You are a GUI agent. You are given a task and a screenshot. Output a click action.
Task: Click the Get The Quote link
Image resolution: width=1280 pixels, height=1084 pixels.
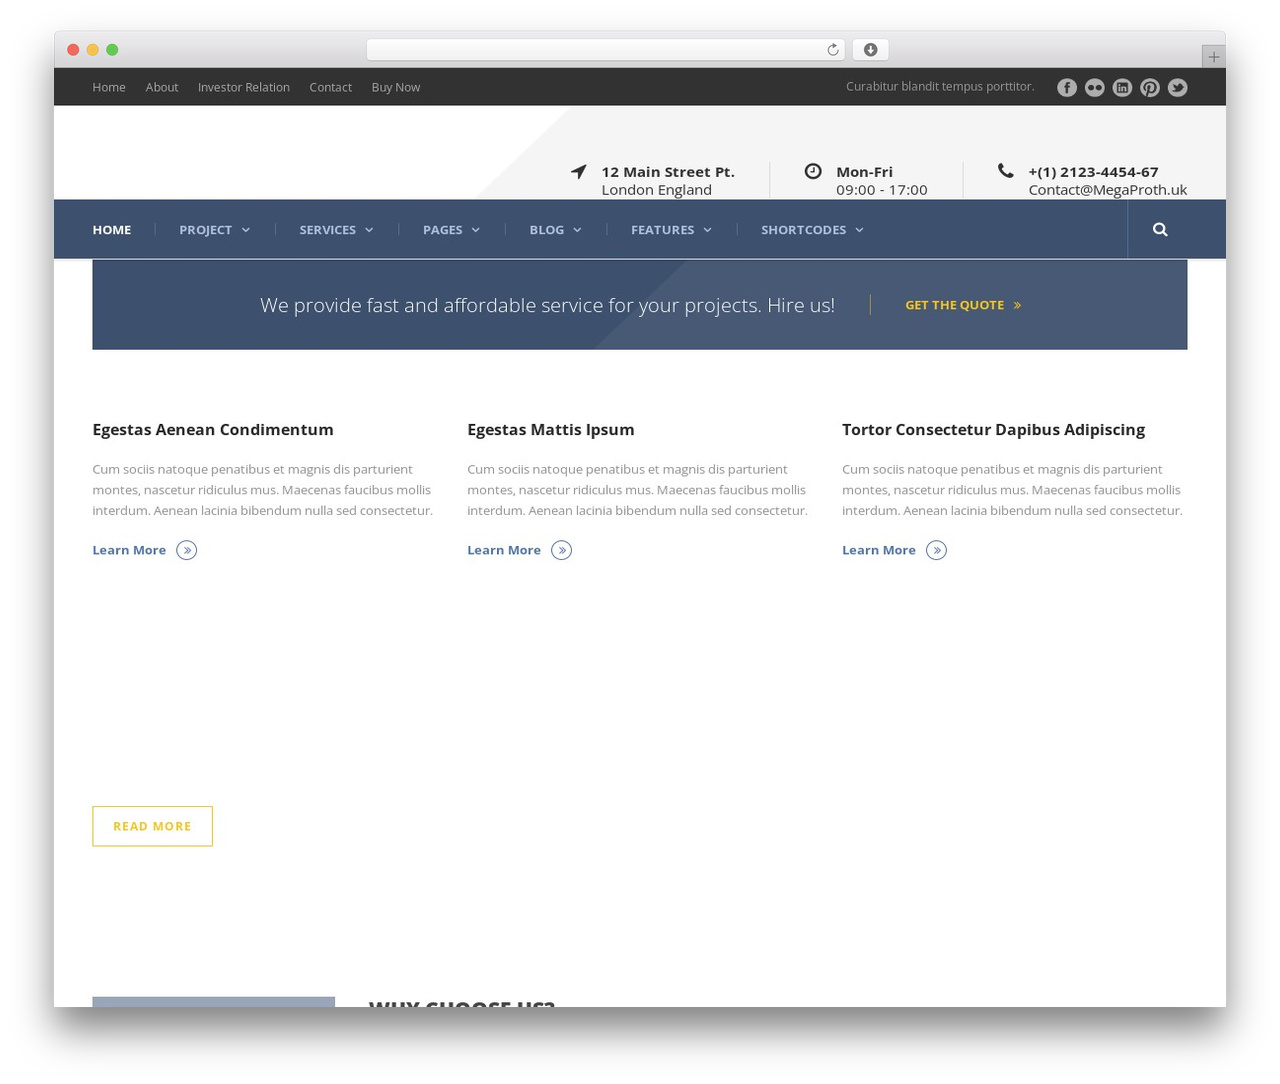pyautogui.click(x=963, y=305)
